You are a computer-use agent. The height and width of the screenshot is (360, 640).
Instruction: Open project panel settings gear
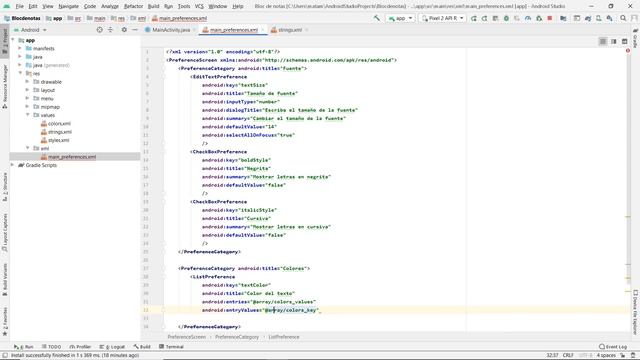(x=124, y=30)
